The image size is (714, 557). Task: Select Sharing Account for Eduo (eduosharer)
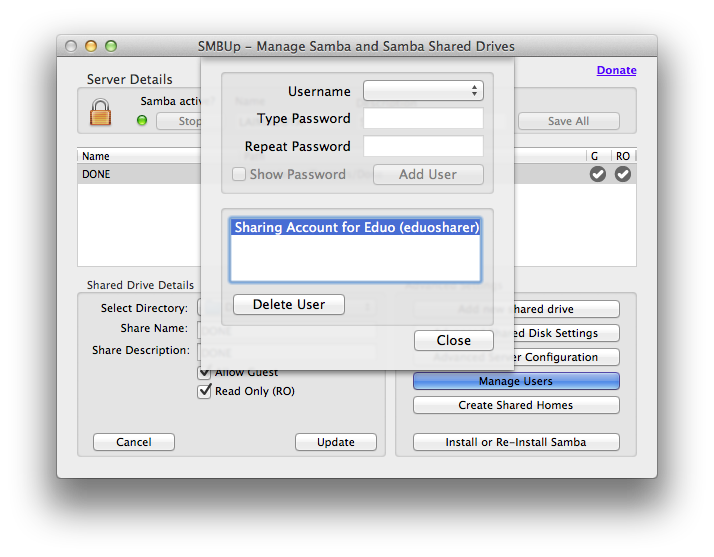[x=356, y=227]
